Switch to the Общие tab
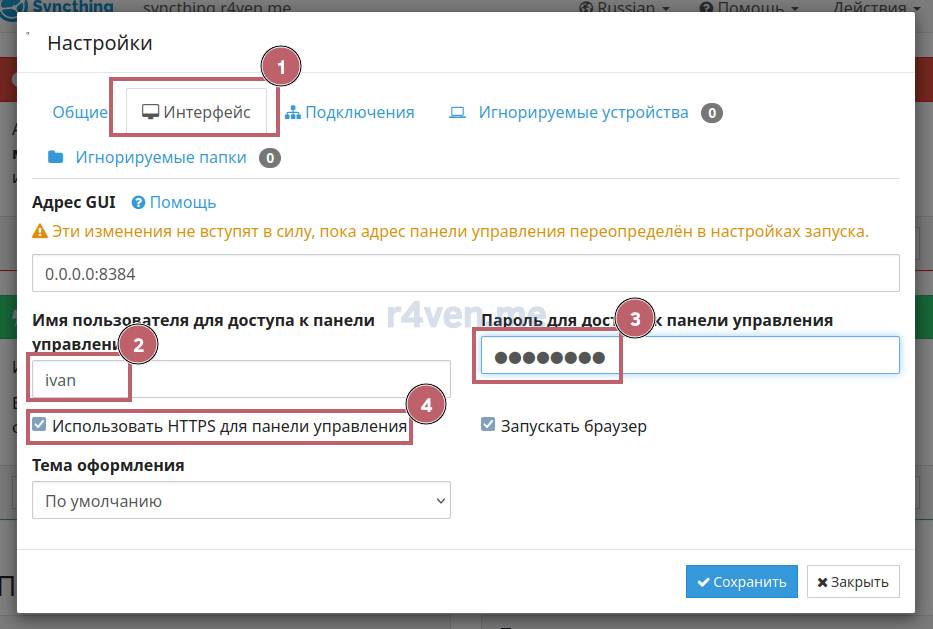933x629 pixels. (x=80, y=112)
